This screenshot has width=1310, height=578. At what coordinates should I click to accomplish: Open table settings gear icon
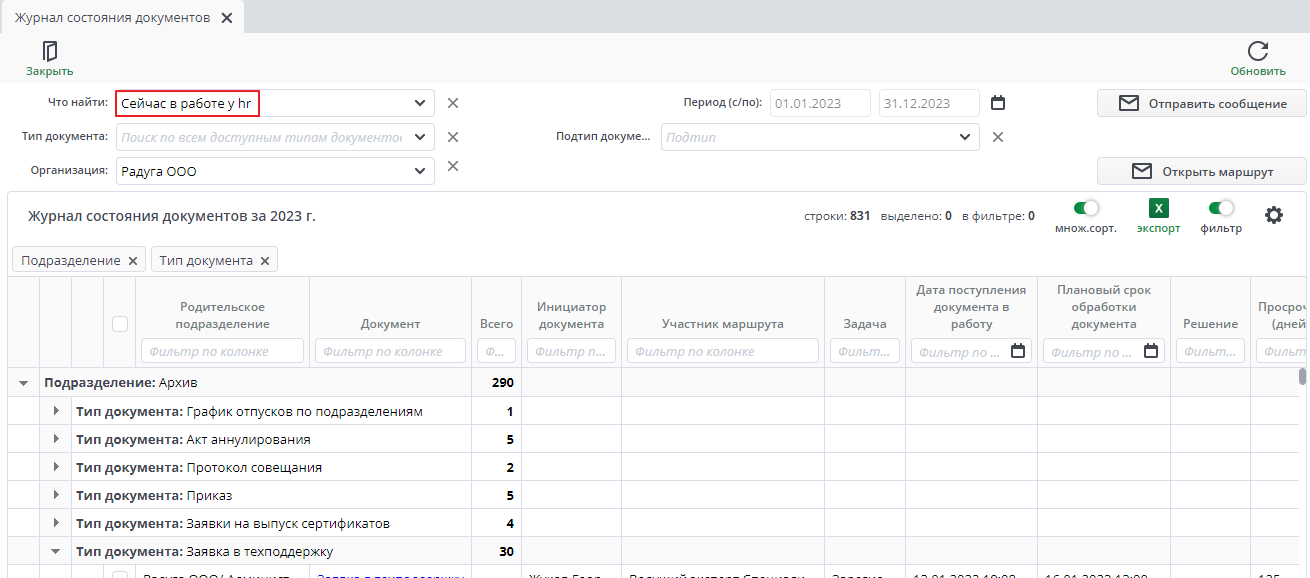[x=1274, y=215]
